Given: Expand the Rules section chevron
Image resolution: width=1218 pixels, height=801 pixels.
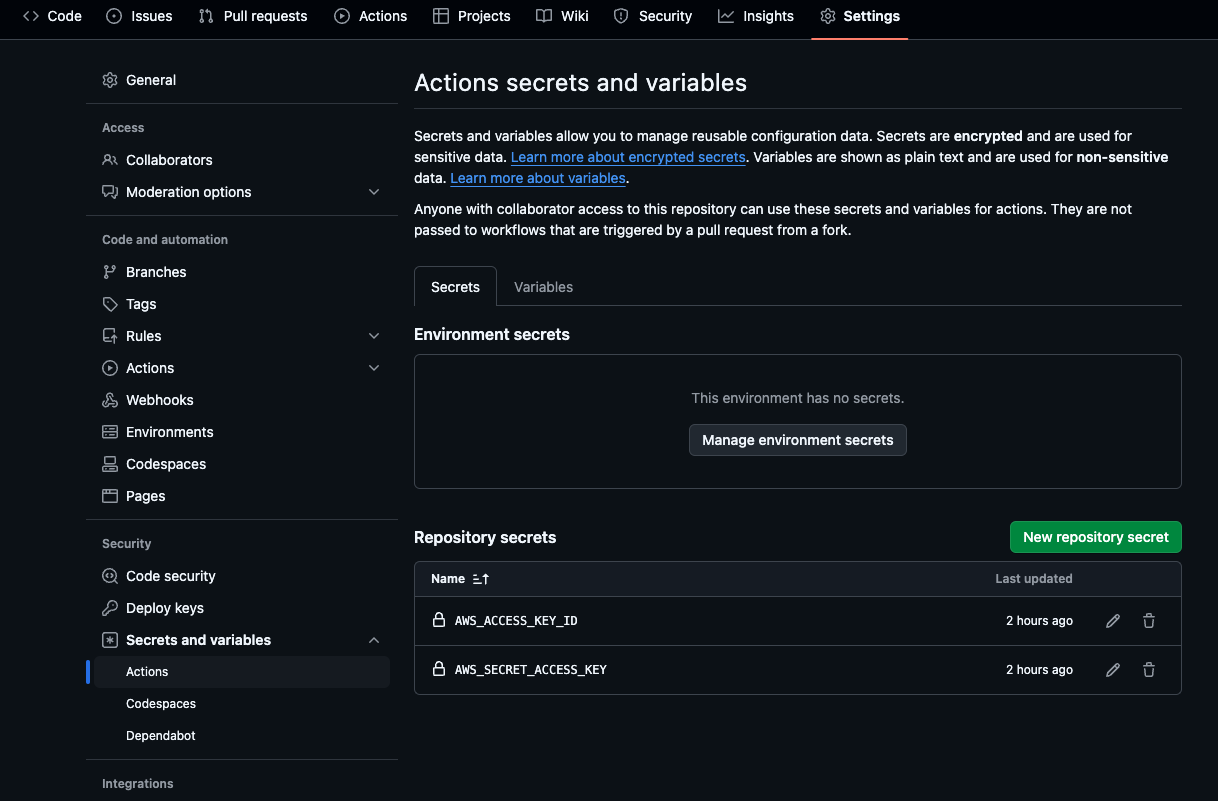Looking at the screenshot, I should pyautogui.click(x=374, y=336).
